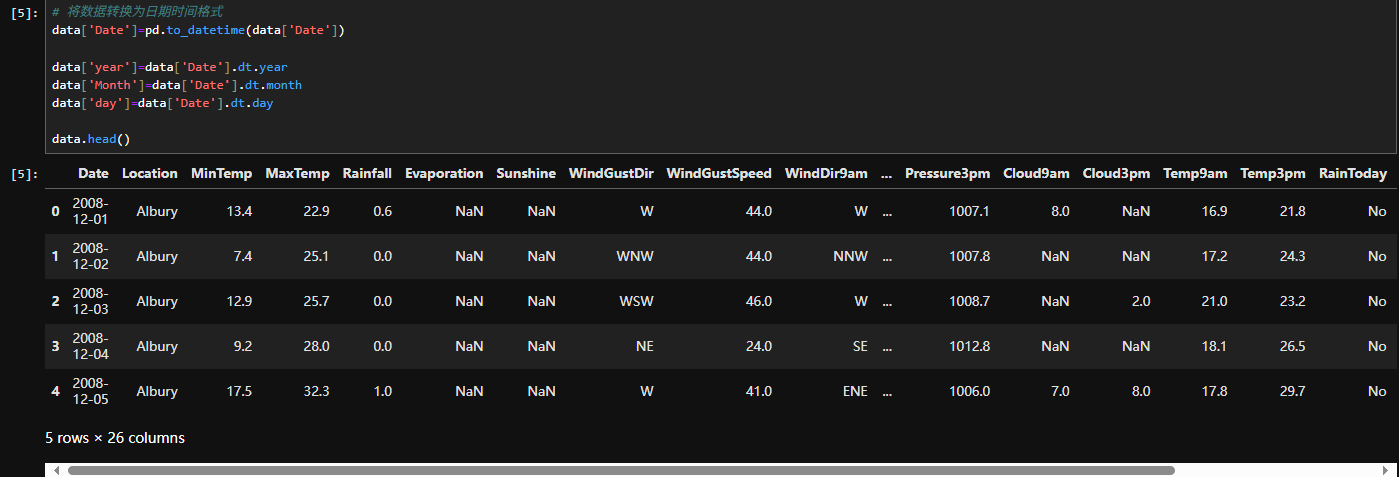Click WindGustDir value NE
Viewport: 1399px width, 477px height.
point(644,346)
